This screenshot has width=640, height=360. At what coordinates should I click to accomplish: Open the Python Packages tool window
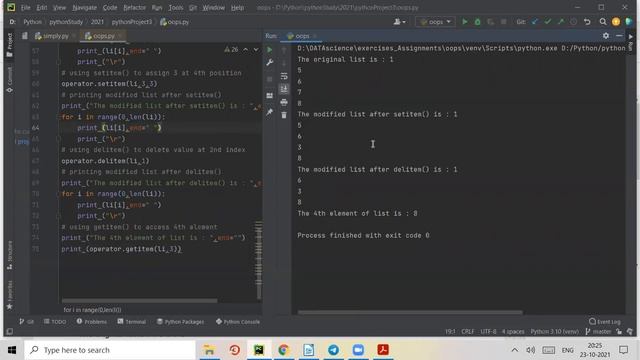click(x=180, y=322)
